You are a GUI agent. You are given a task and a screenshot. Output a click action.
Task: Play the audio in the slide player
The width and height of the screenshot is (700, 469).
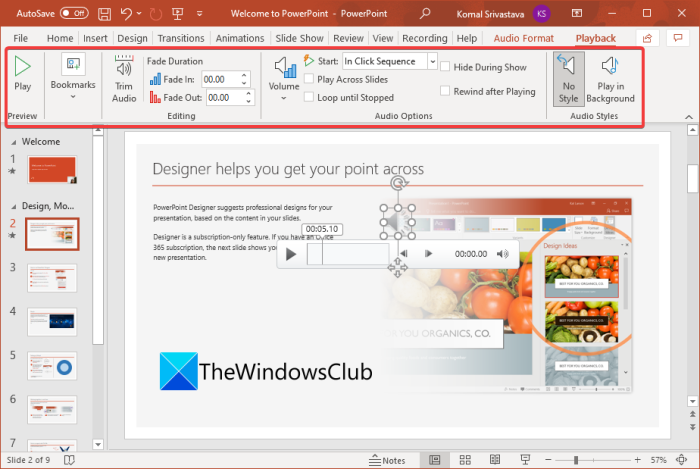click(x=291, y=254)
